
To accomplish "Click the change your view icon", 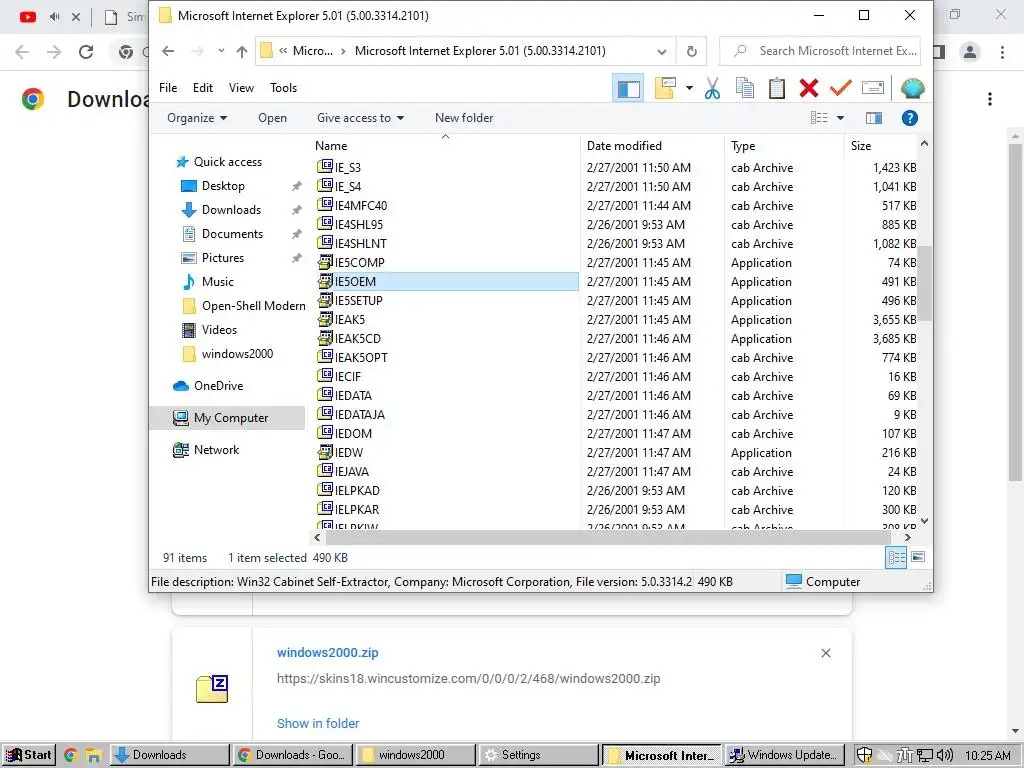I will (819, 118).
